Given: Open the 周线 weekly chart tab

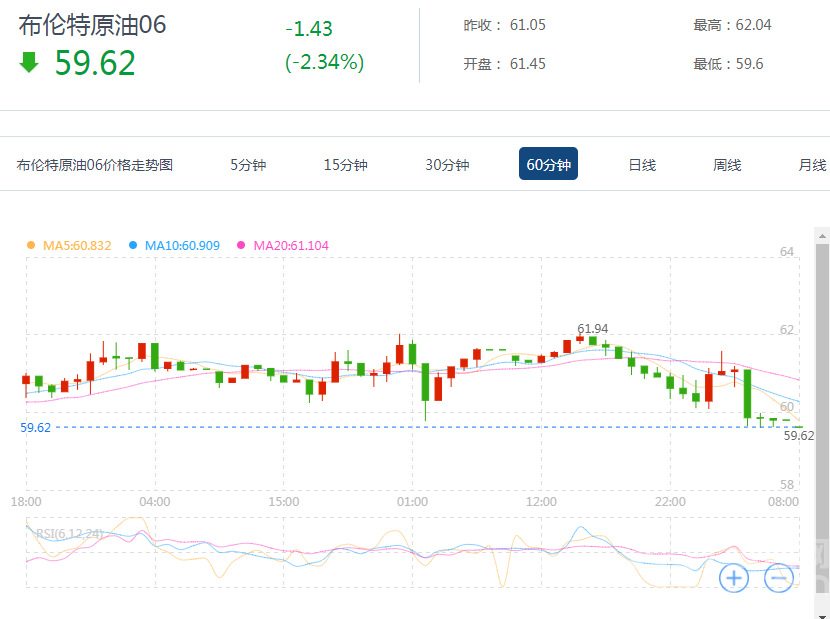Looking at the screenshot, I should pyautogui.click(x=727, y=165).
